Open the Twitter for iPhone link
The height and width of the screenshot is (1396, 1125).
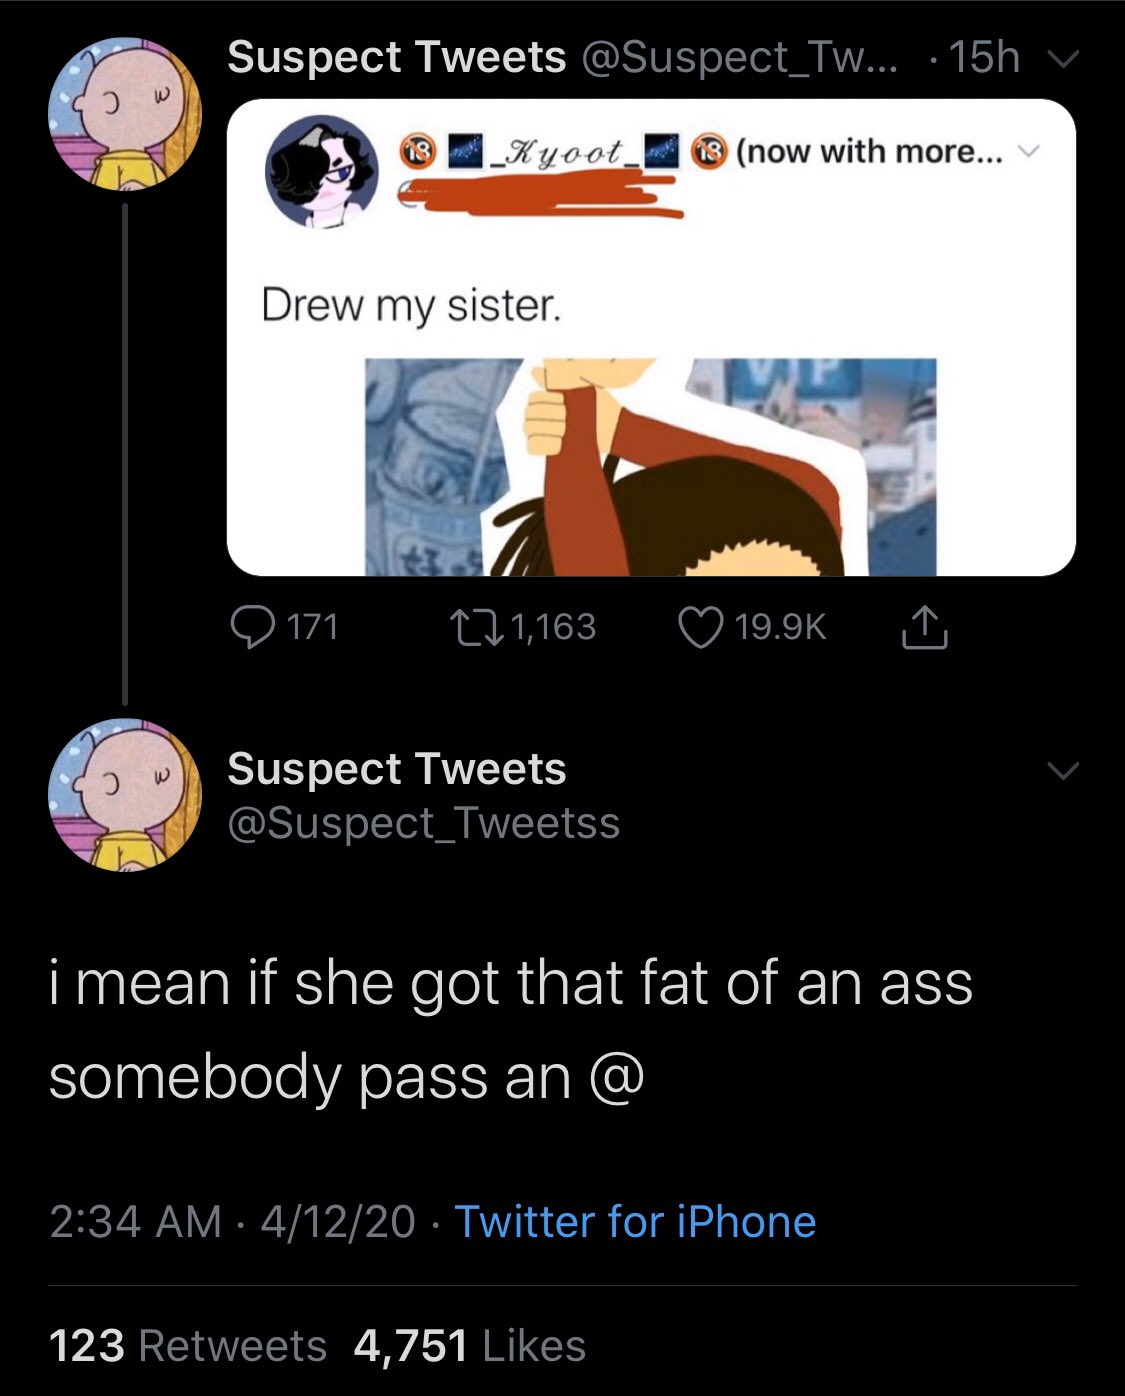tap(635, 1222)
